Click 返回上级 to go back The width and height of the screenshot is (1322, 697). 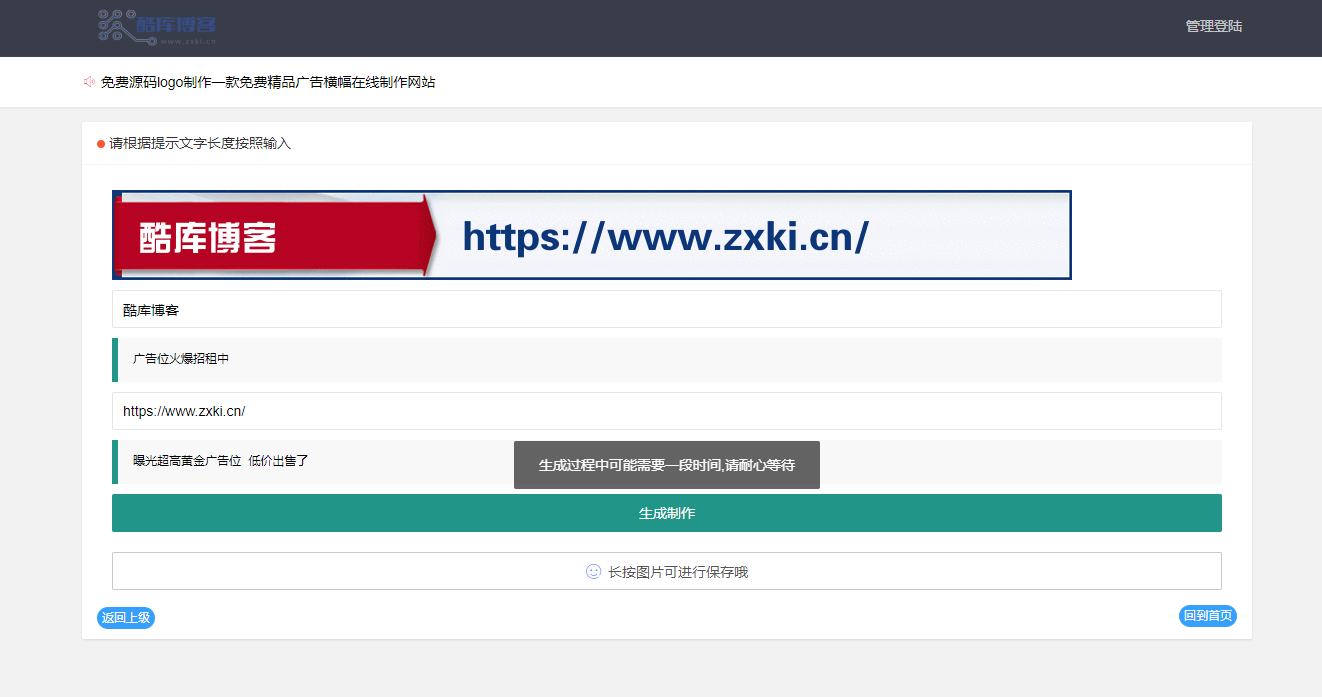point(126,617)
